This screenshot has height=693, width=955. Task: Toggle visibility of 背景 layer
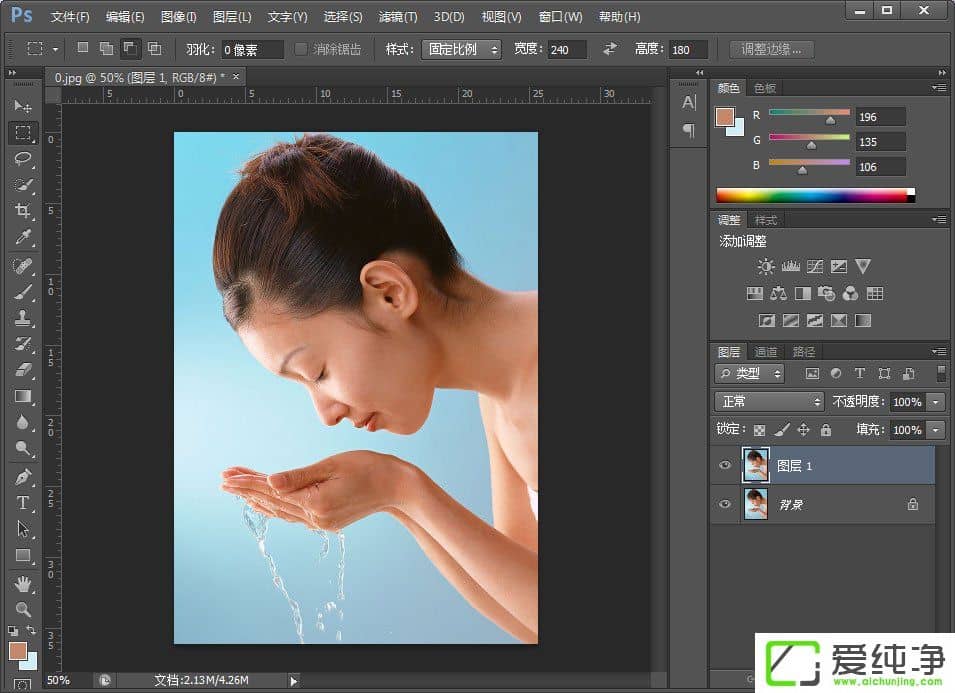725,504
